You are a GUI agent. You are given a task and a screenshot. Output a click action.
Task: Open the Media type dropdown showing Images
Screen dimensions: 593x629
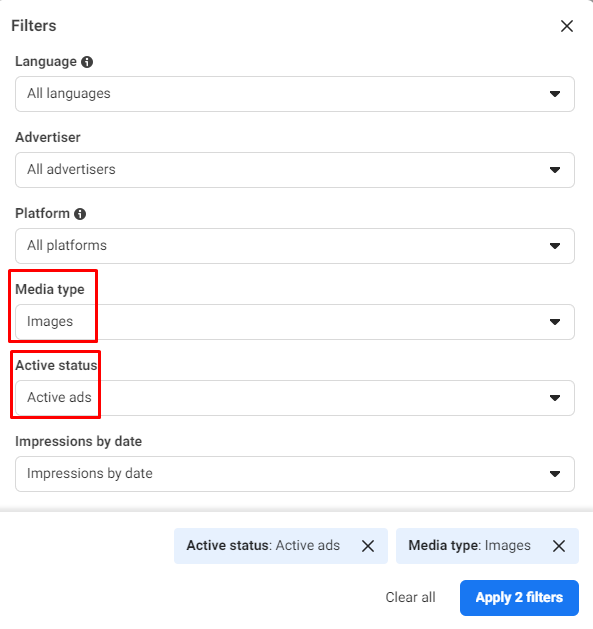click(295, 322)
